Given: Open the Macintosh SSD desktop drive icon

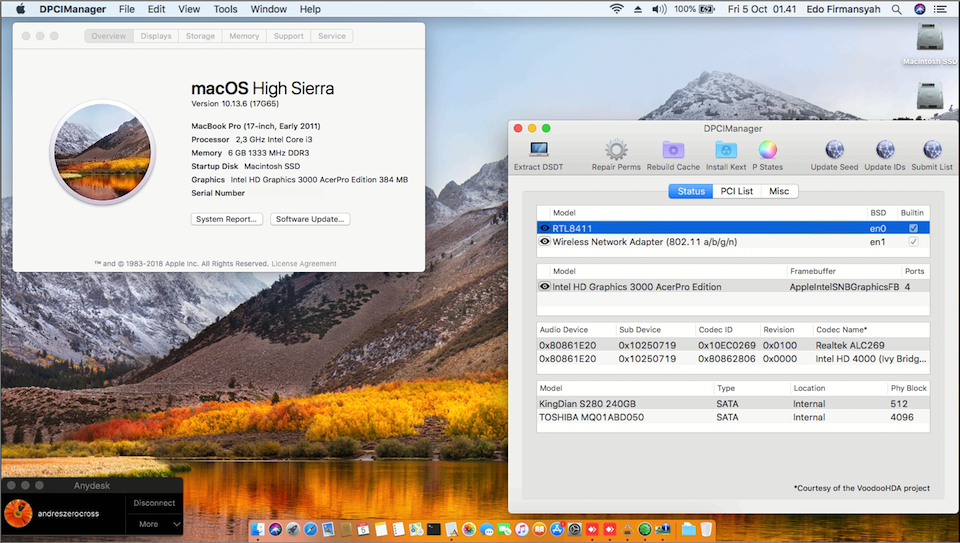Looking at the screenshot, I should click(929, 38).
